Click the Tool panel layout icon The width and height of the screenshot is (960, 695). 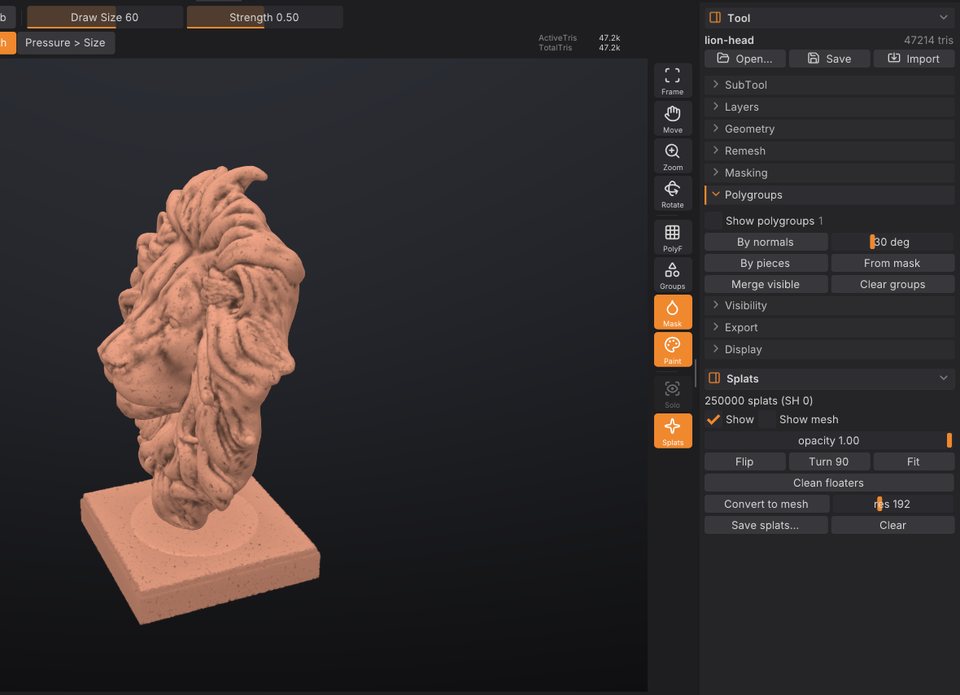click(714, 18)
